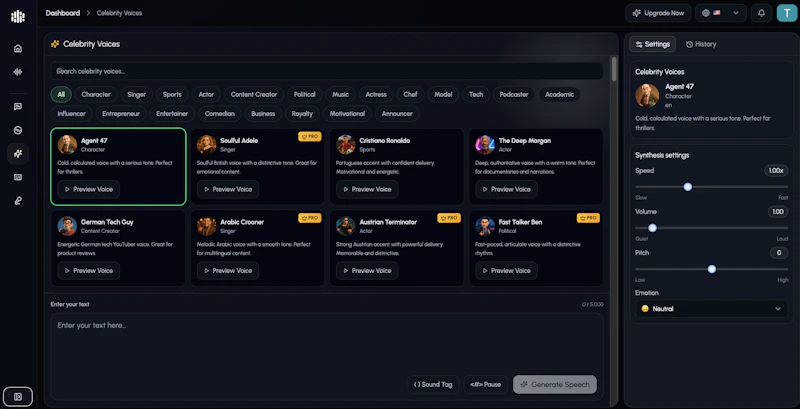800x409 pixels.
Task: Click the app logo in the sidebar
Action: click(x=18, y=16)
